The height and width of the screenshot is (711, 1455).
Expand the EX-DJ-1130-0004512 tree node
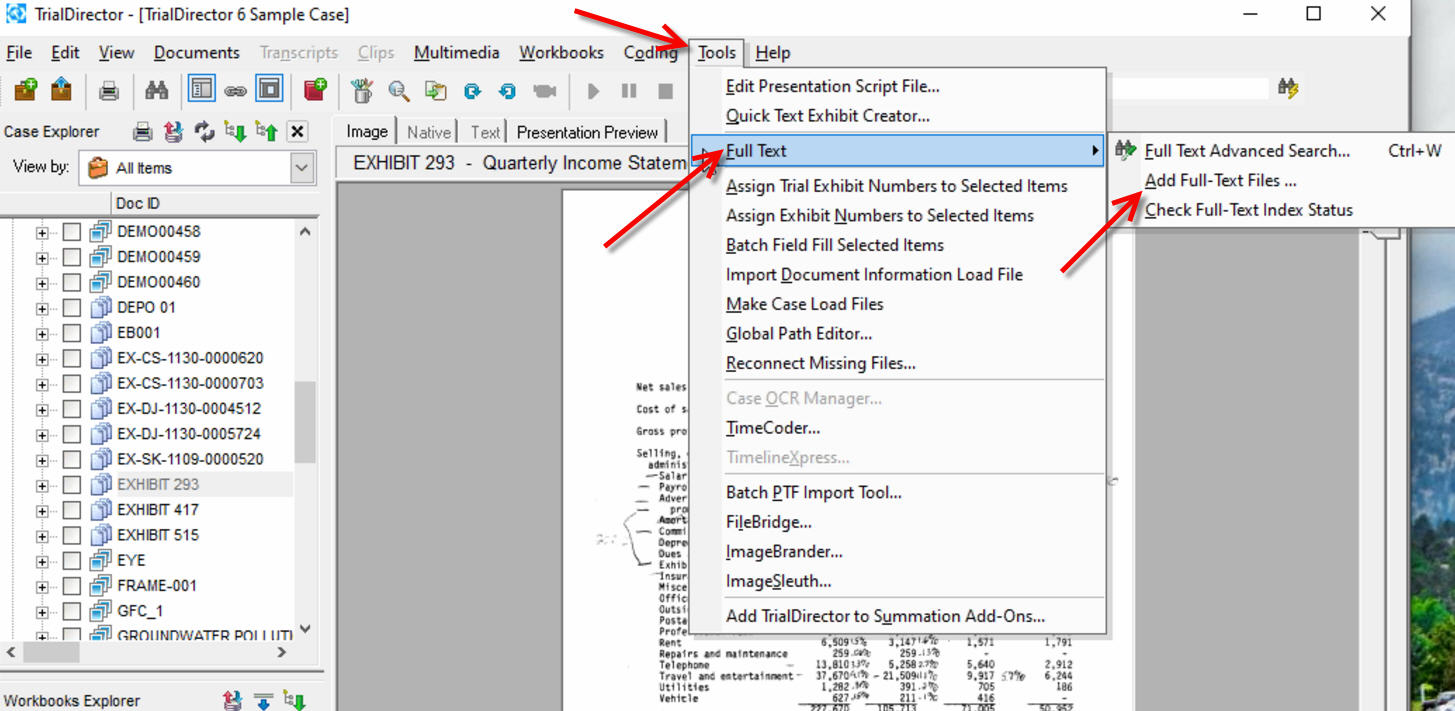tap(42, 409)
